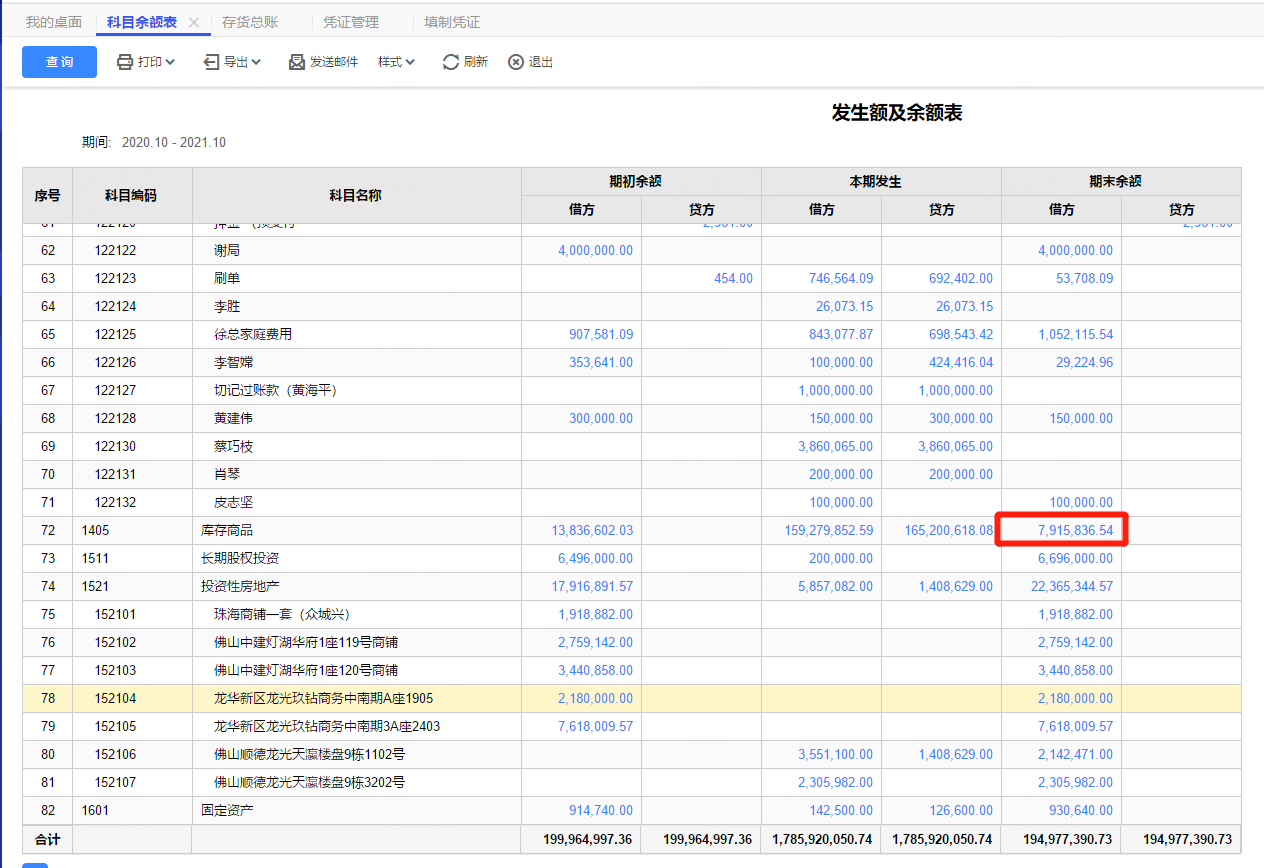Viewport: 1264px width, 868px height.
Task: Click 谢局 opening balance 4,000,000.00
Action: pos(595,250)
